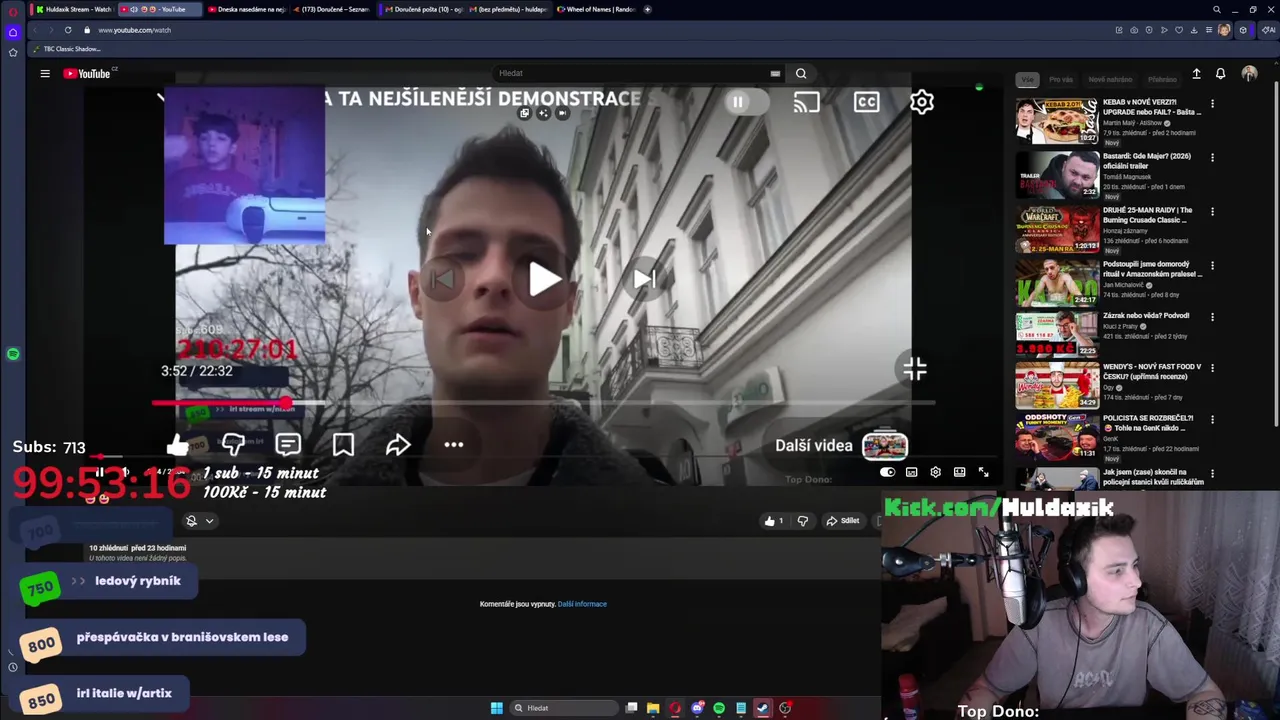Skip to the next video
Screen dimensions: 1280x720
click(x=645, y=280)
